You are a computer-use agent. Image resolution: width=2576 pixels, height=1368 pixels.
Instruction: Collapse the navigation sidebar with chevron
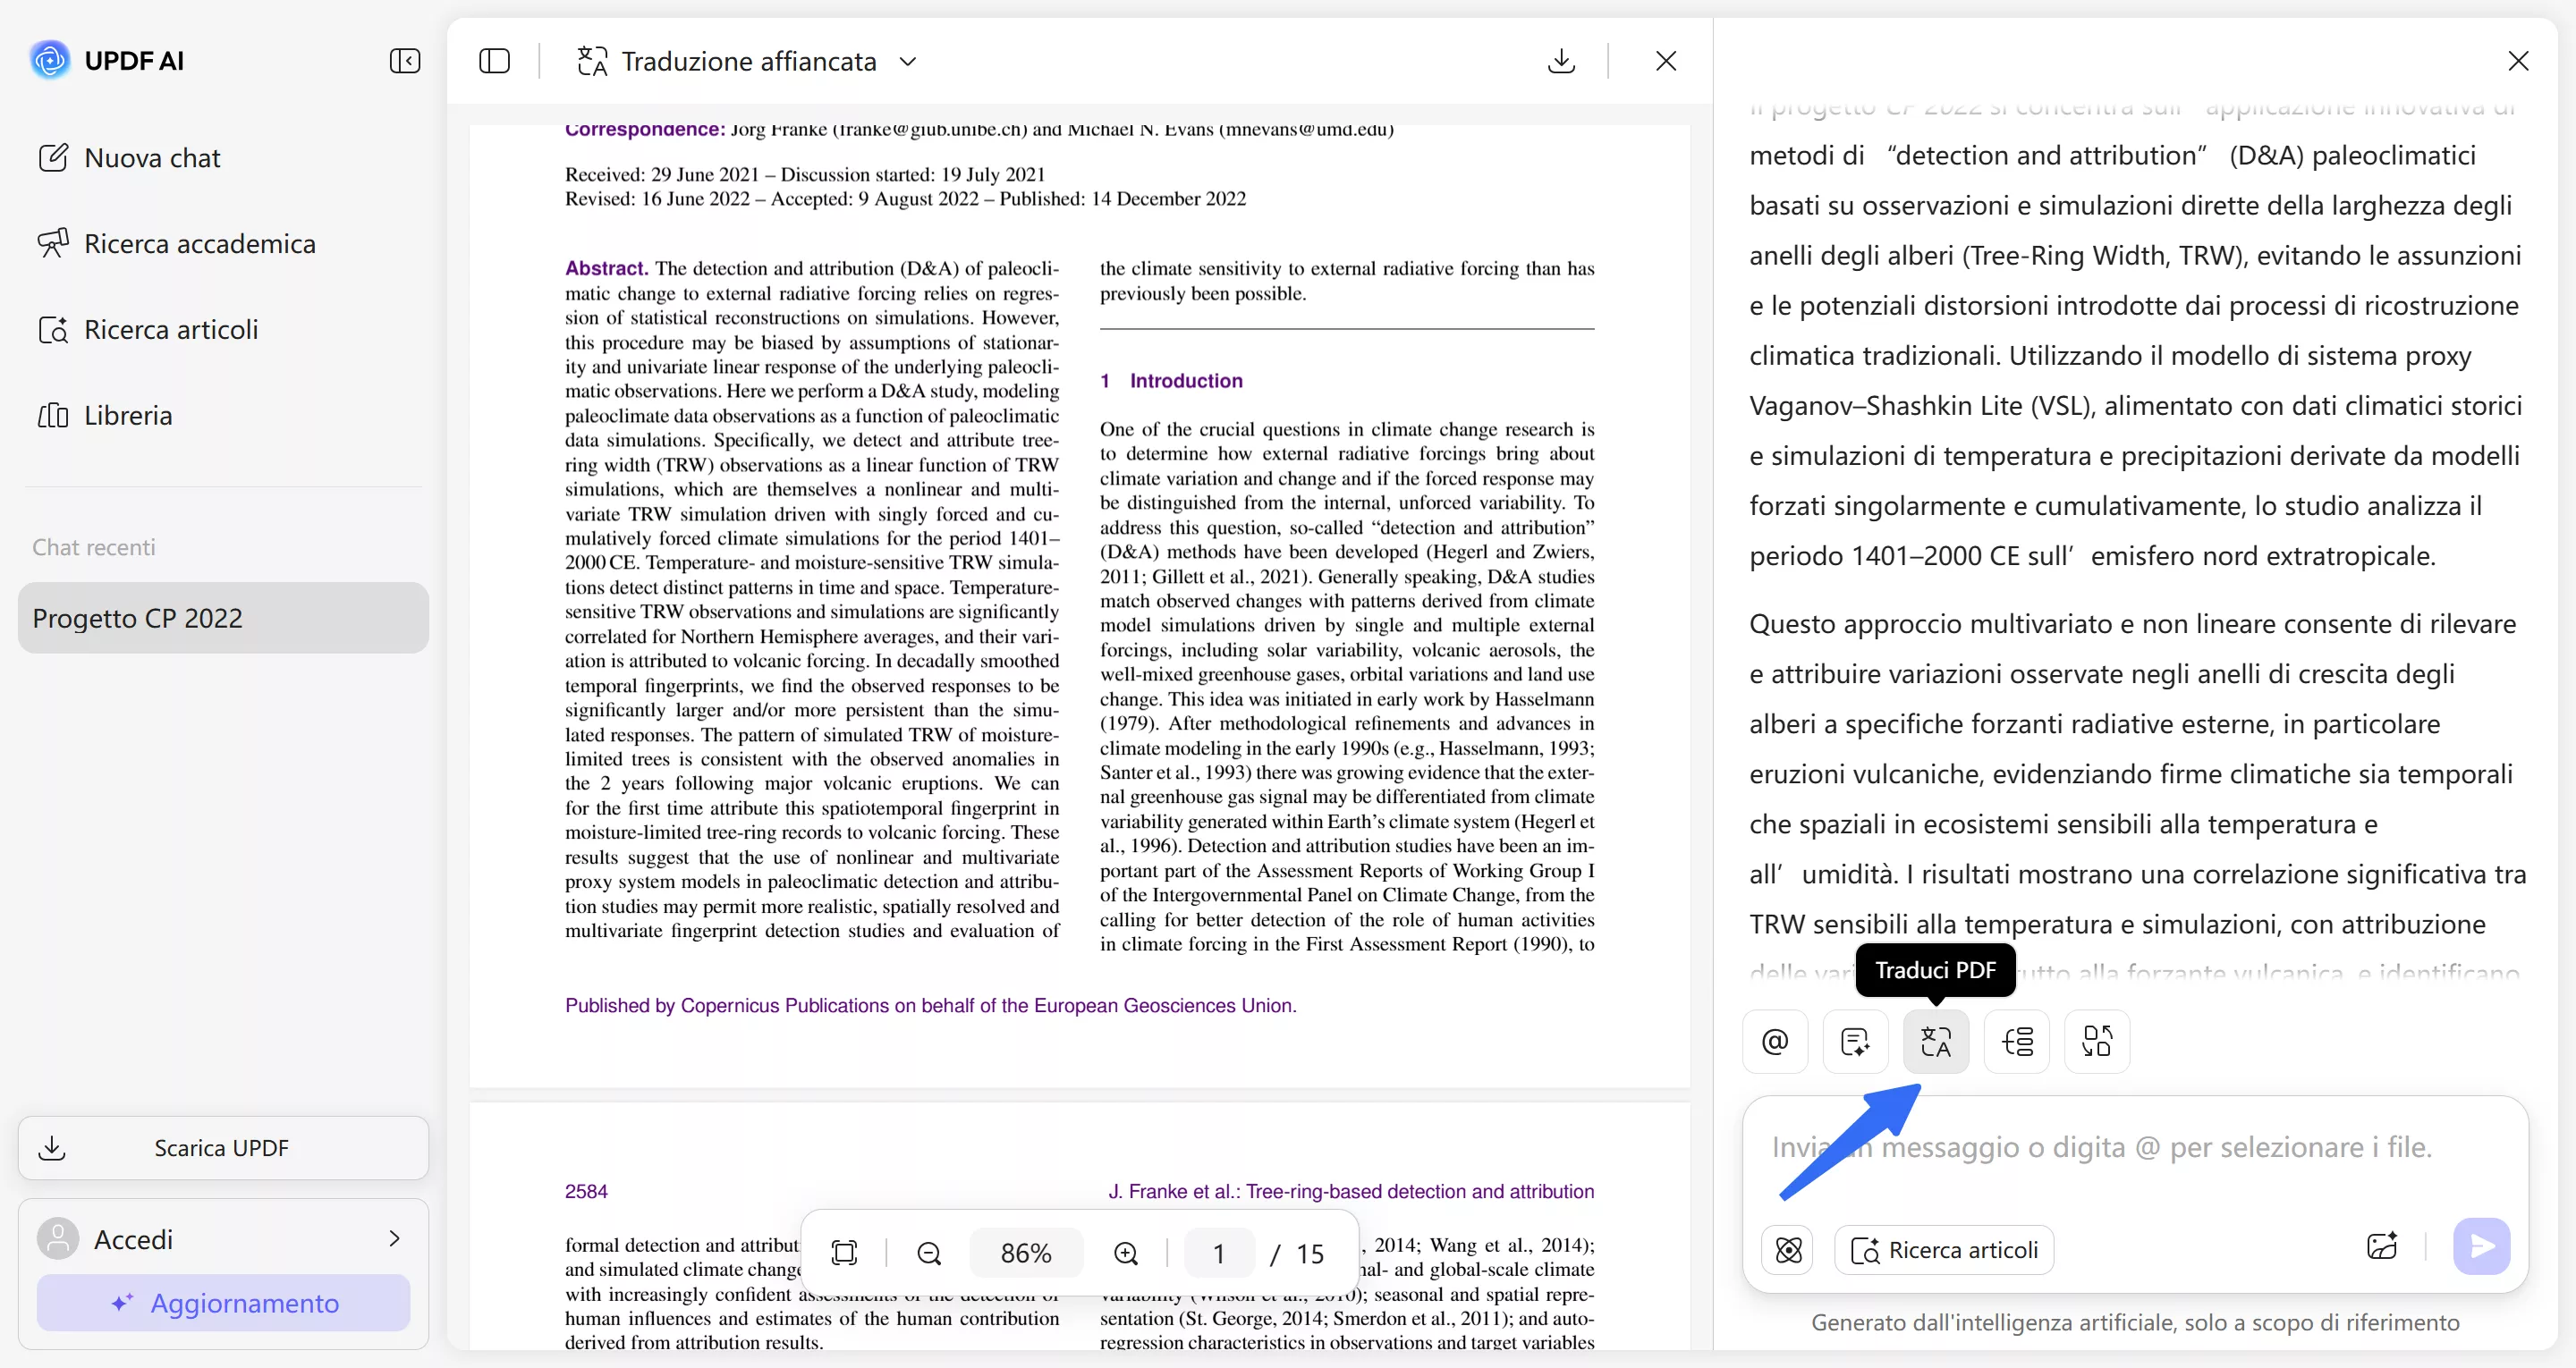pyautogui.click(x=404, y=61)
